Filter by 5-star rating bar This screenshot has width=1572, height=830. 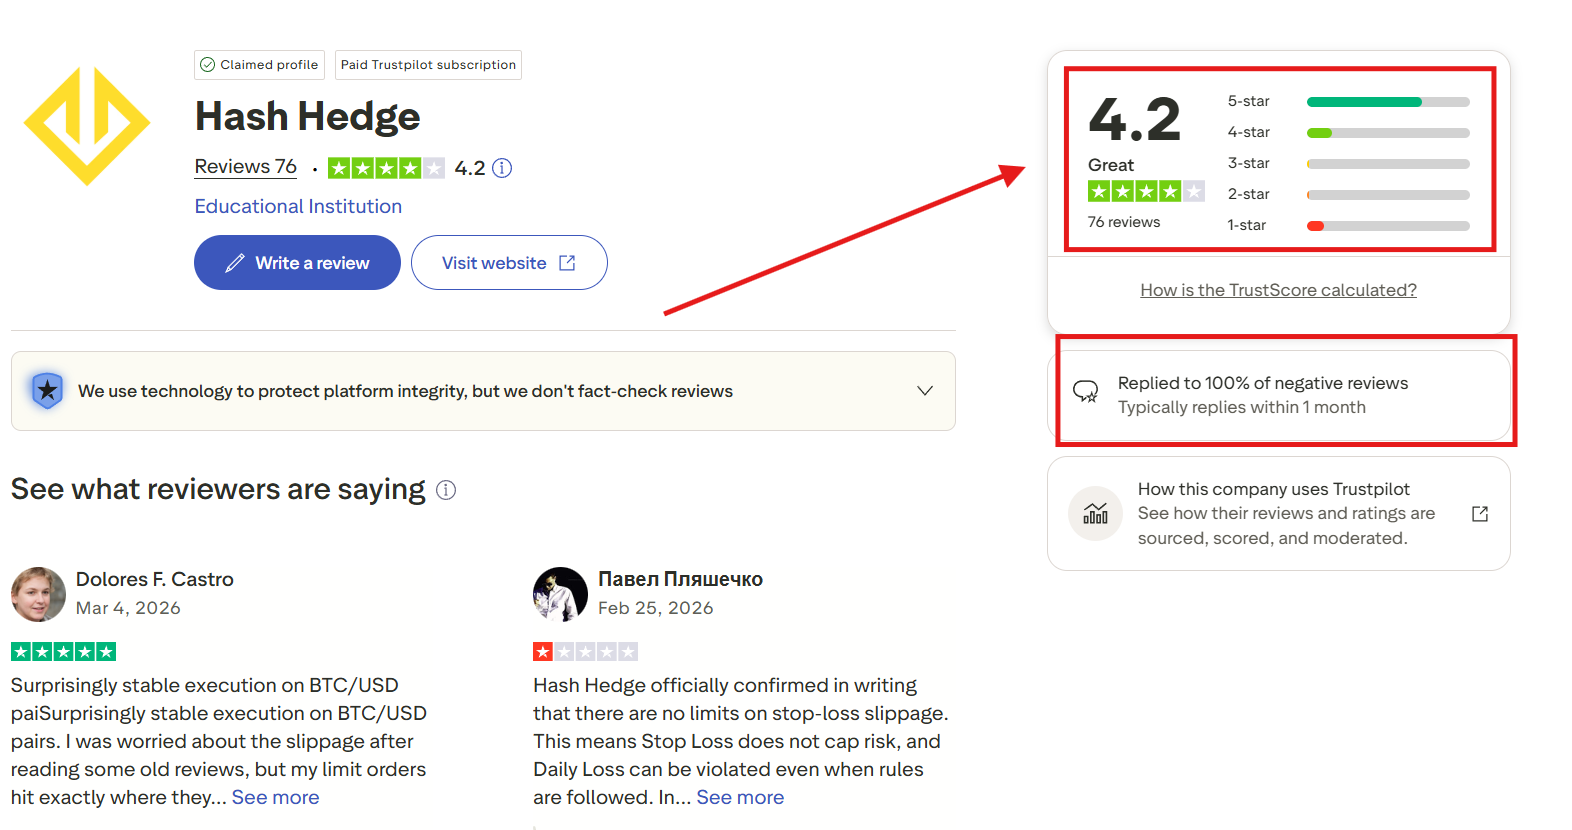click(x=1388, y=102)
